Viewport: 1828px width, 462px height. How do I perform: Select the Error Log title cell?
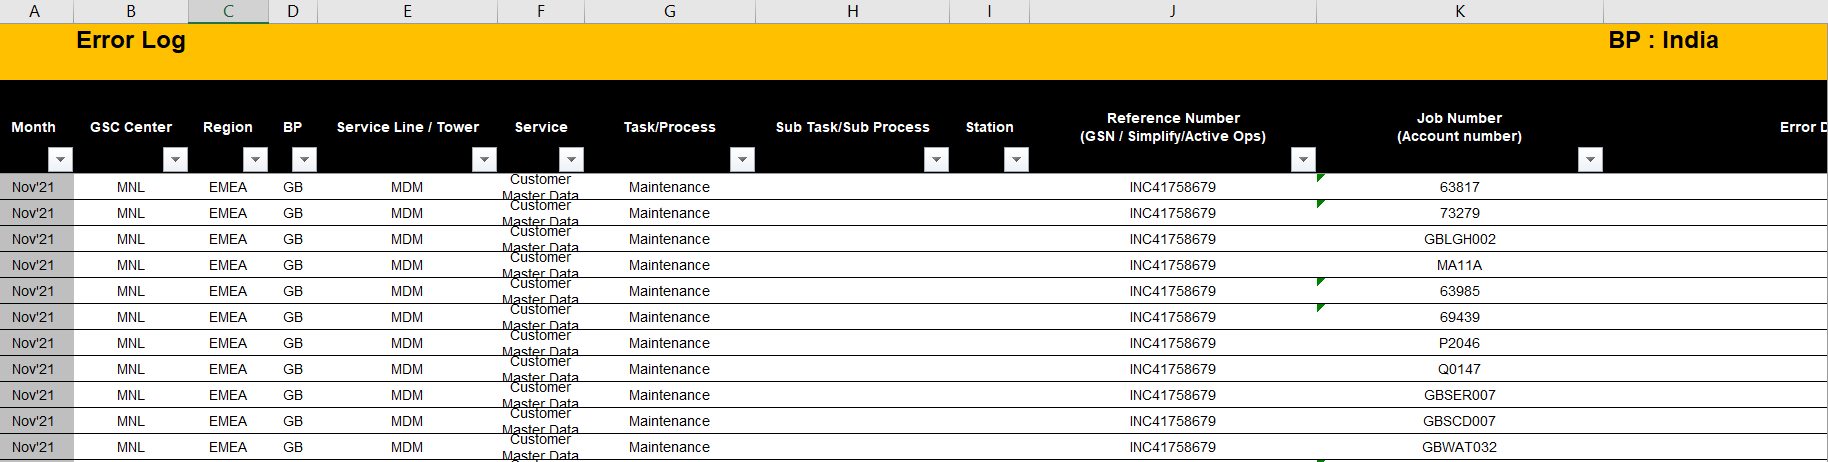click(x=131, y=41)
